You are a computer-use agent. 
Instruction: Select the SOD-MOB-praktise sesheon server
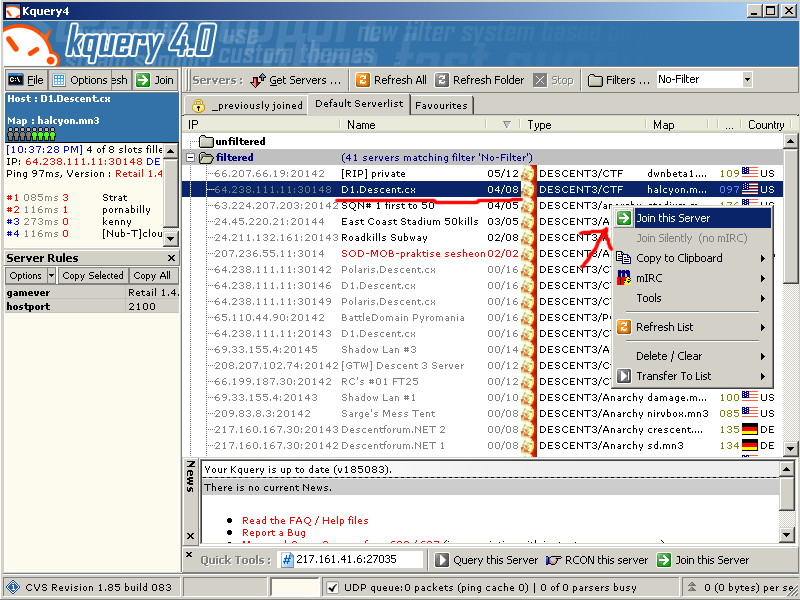click(414, 254)
